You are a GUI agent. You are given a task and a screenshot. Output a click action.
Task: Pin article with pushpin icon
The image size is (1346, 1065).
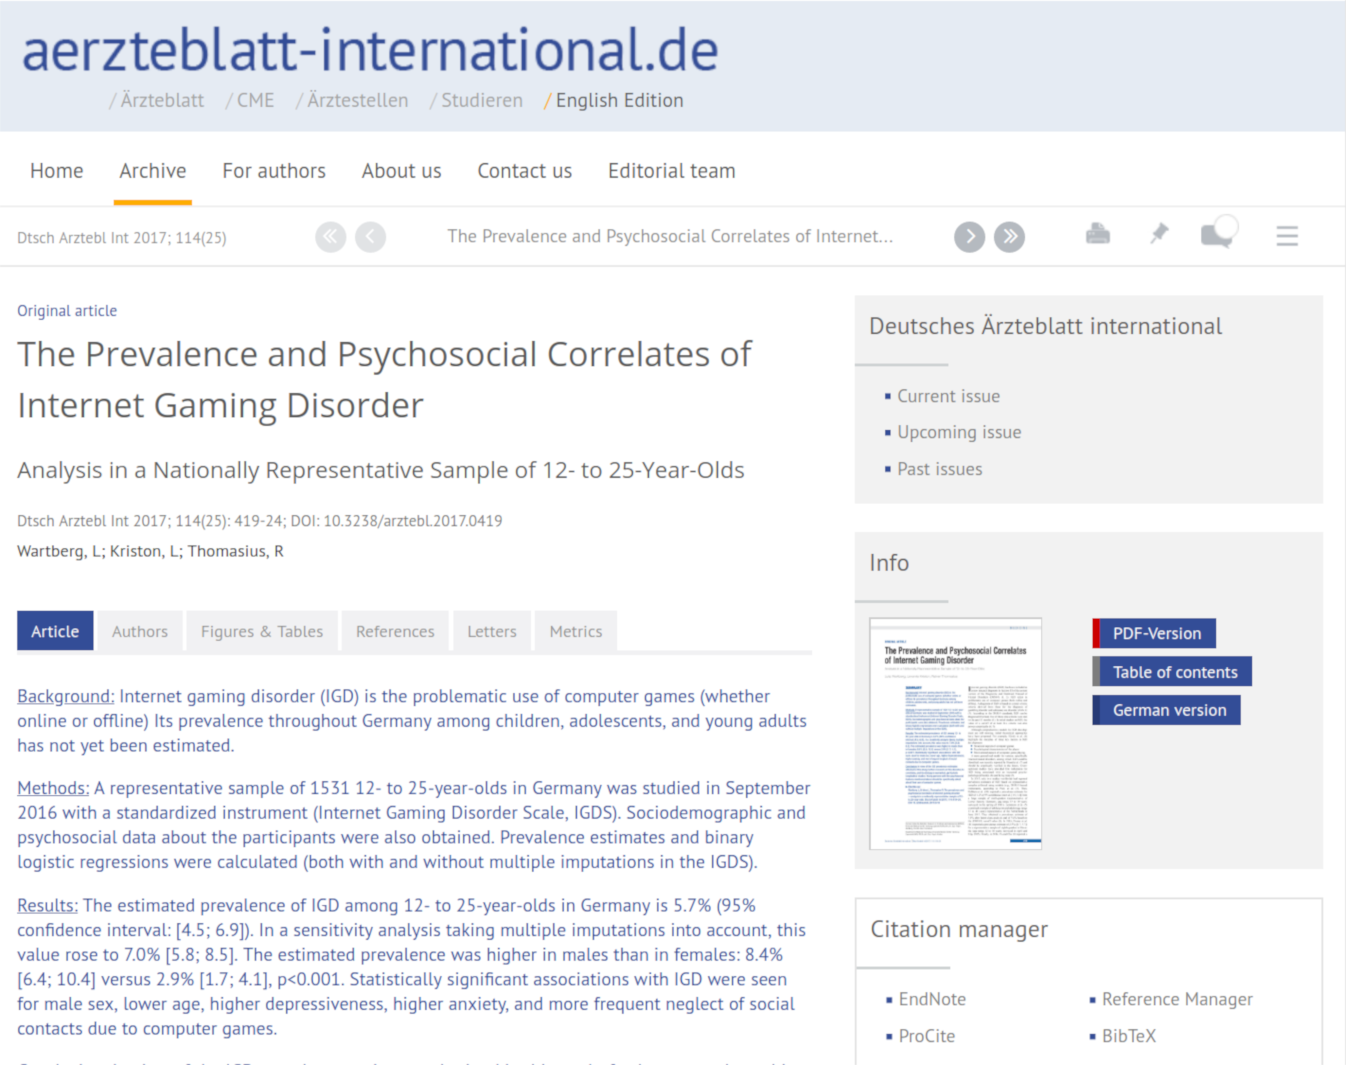(x=1159, y=235)
